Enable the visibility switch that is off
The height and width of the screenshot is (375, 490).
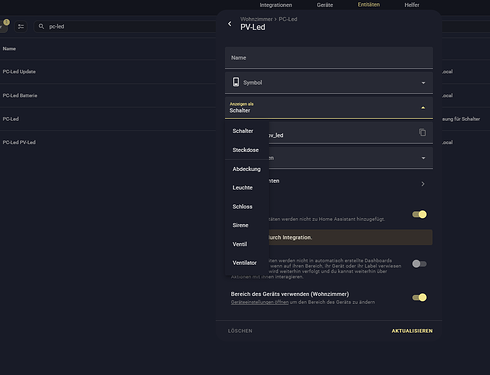(419, 264)
